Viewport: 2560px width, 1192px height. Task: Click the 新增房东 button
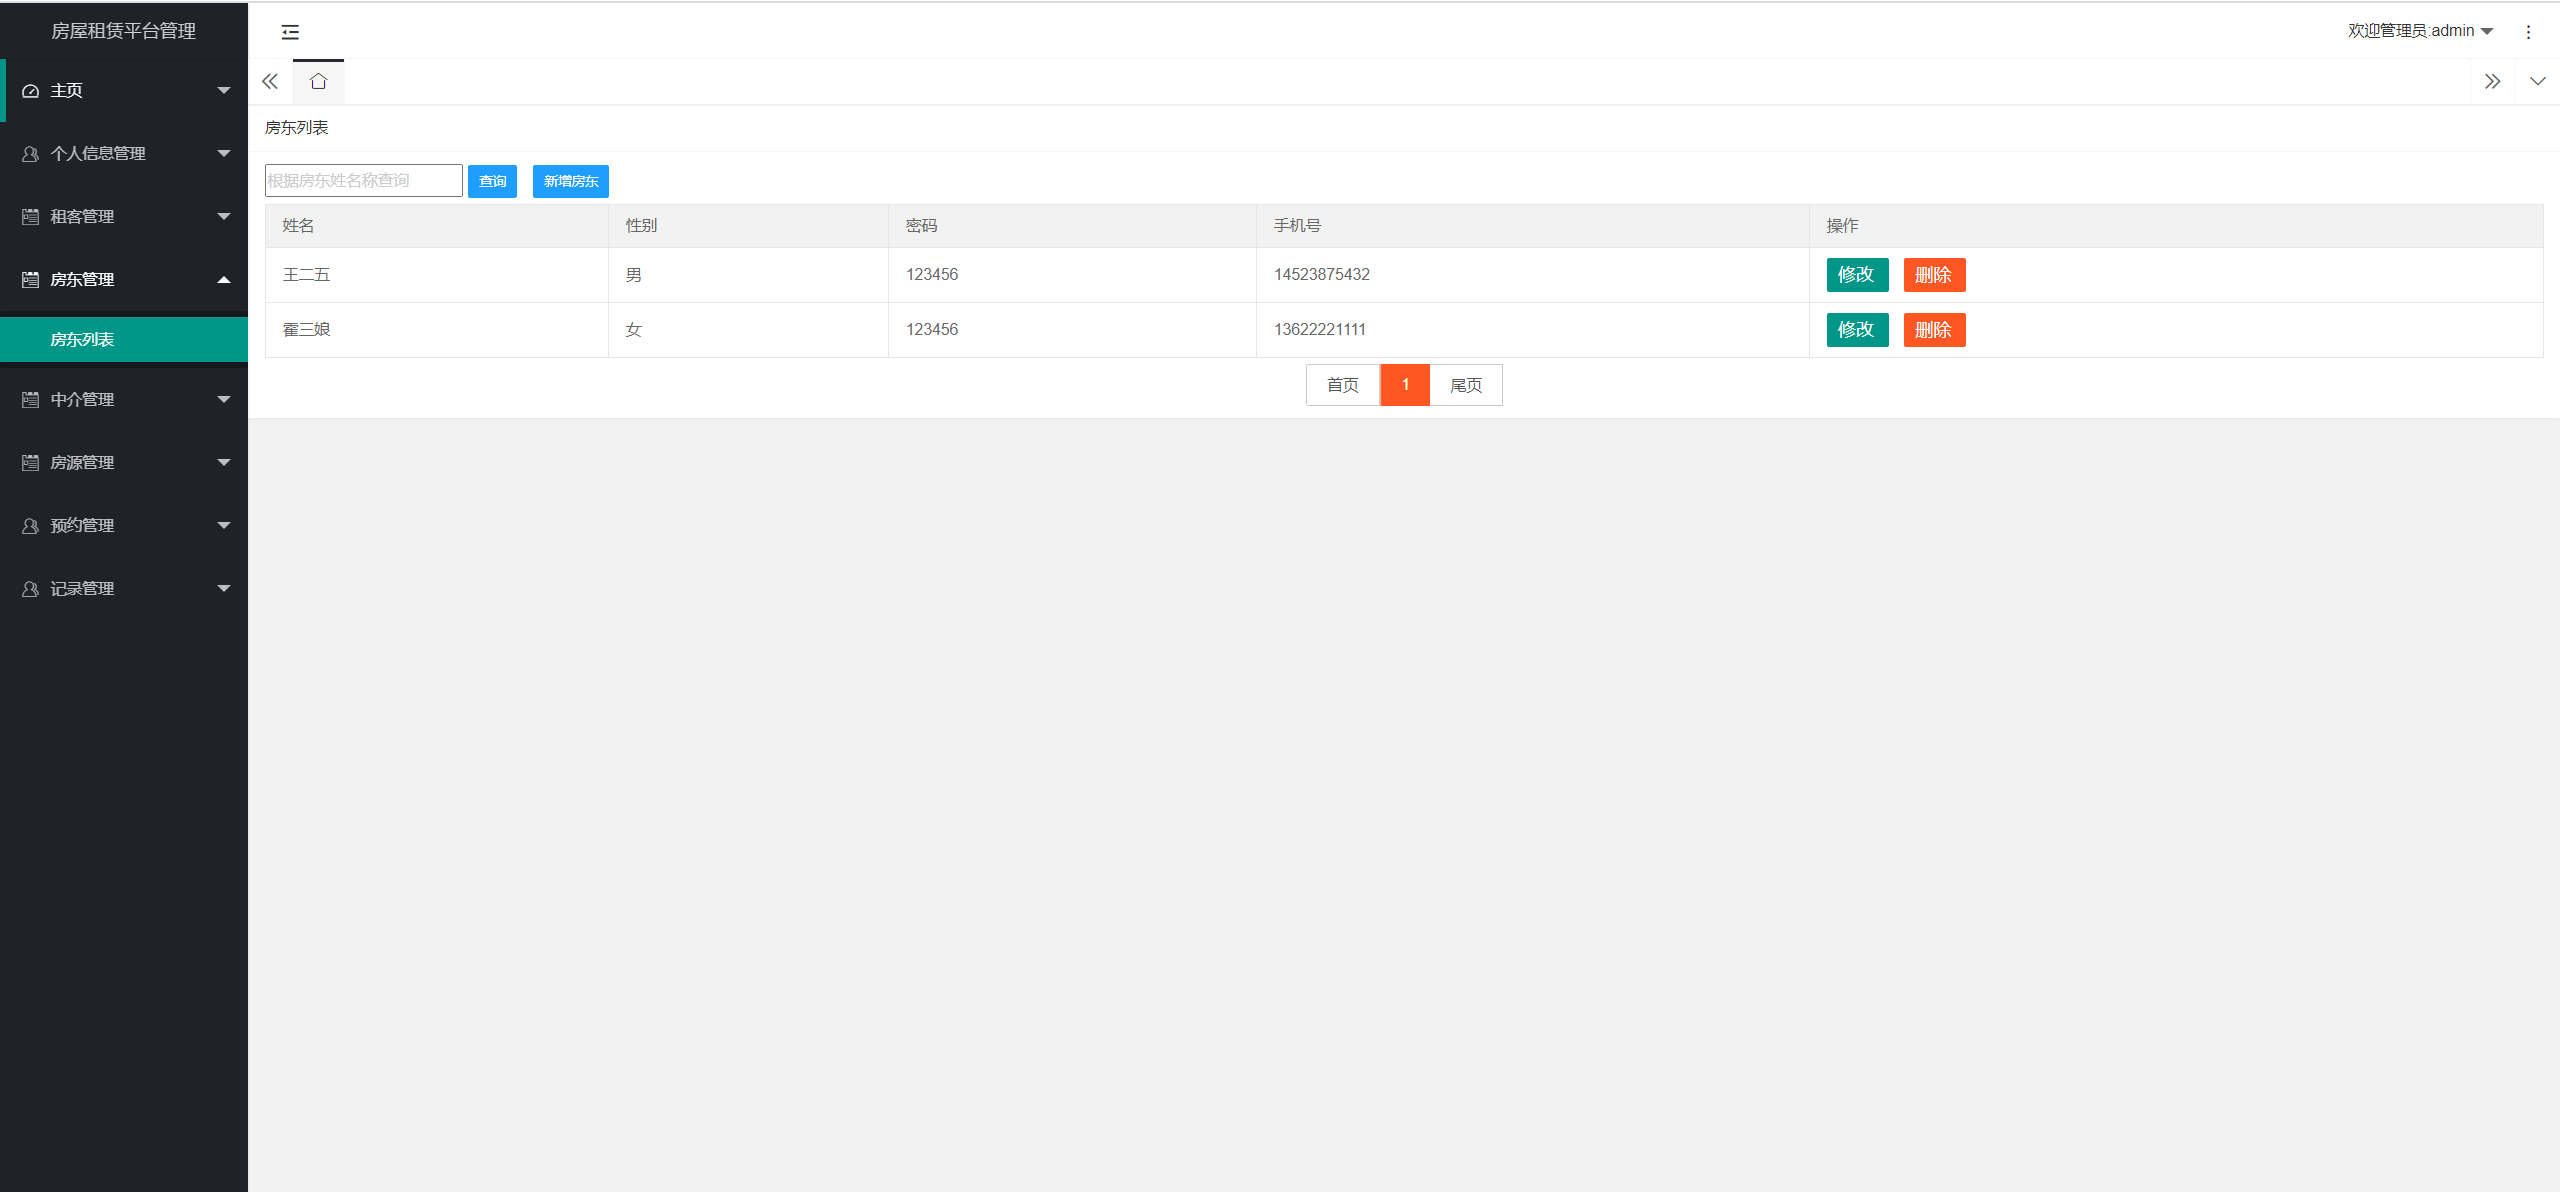tap(570, 181)
